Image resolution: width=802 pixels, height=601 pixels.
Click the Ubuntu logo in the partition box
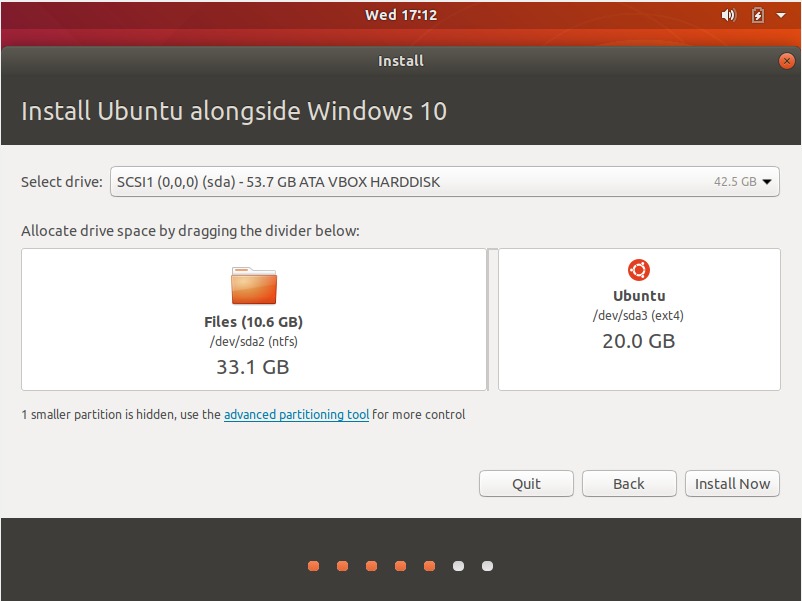coord(638,269)
